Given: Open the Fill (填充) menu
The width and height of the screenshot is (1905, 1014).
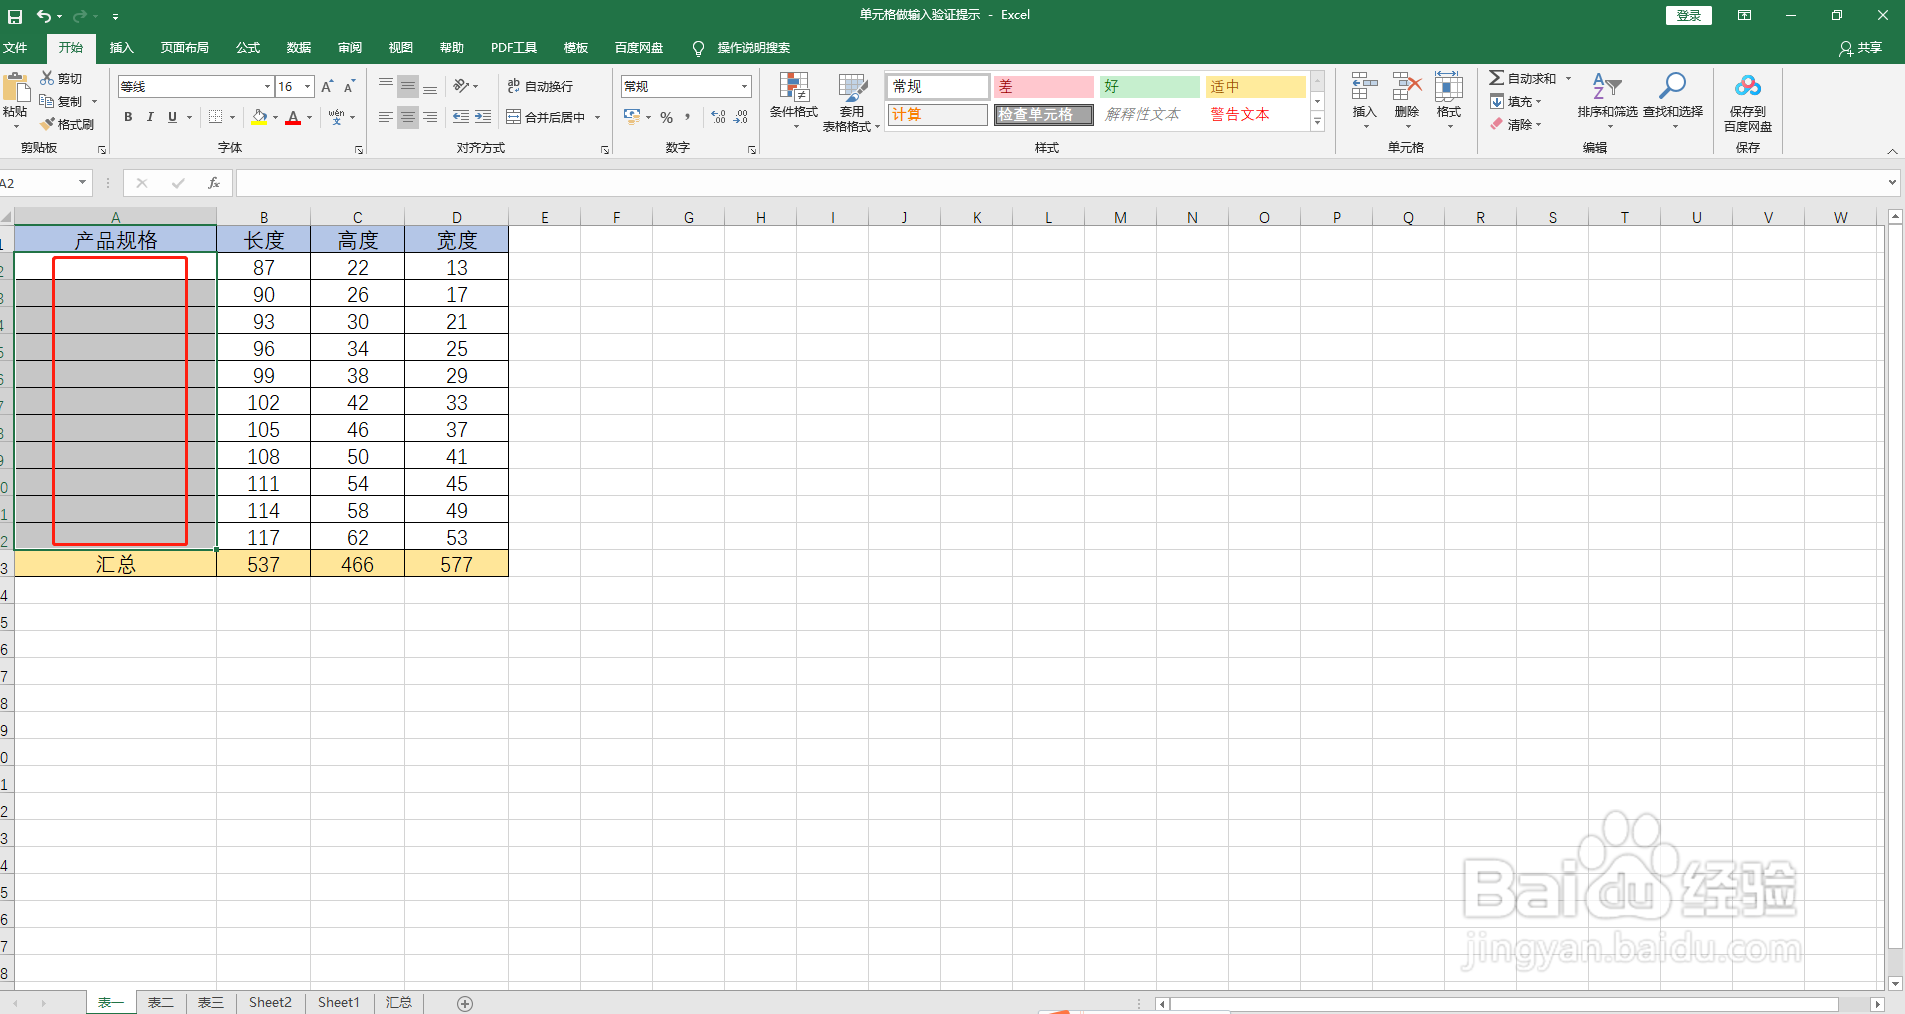Looking at the screenshot, I should (x=1514, y=101).
